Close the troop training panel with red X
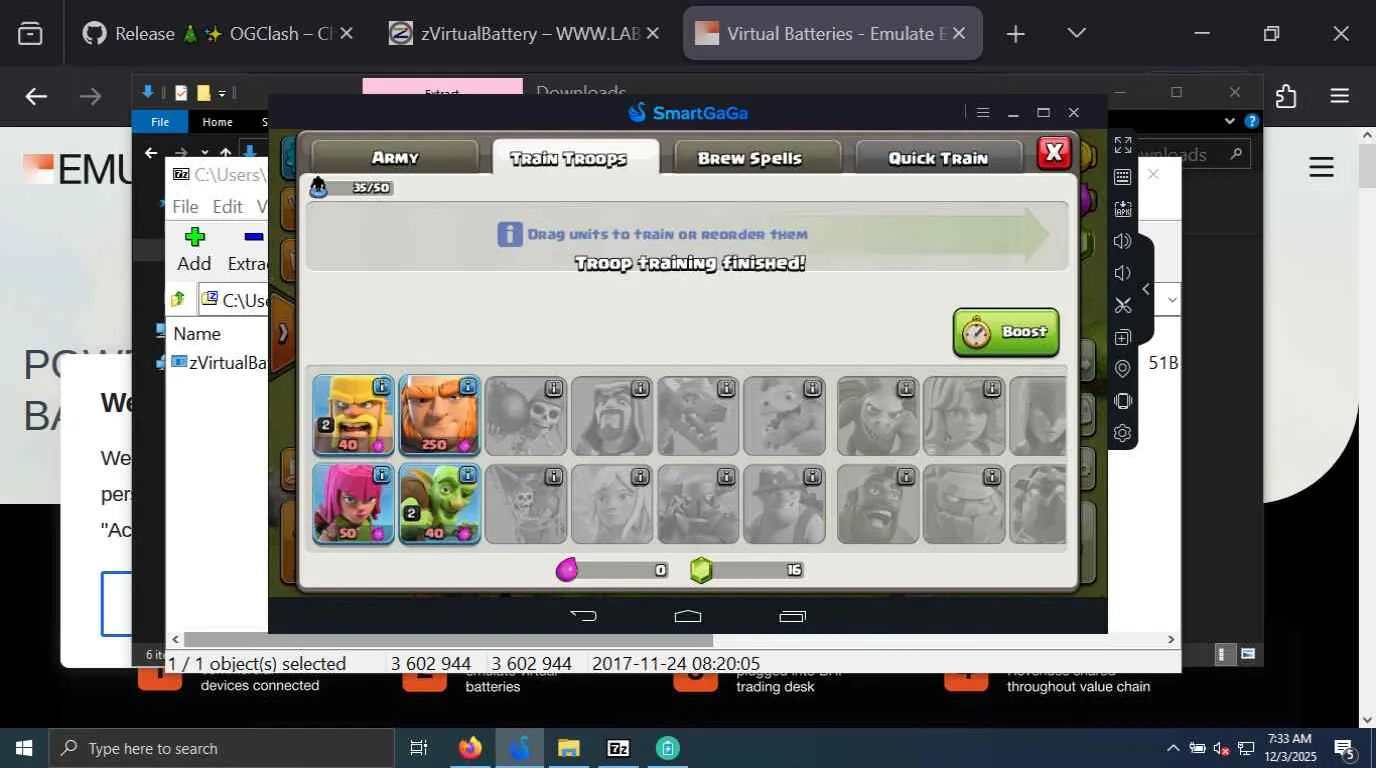 click(x=1054, y=153)
